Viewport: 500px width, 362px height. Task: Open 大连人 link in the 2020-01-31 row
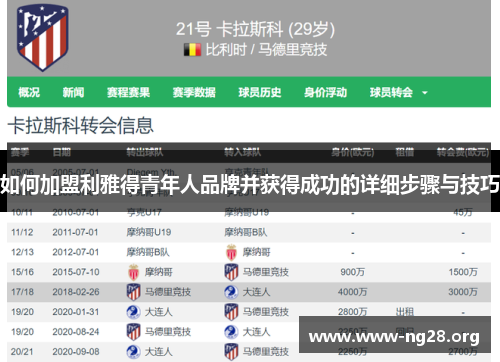point(158,312)
